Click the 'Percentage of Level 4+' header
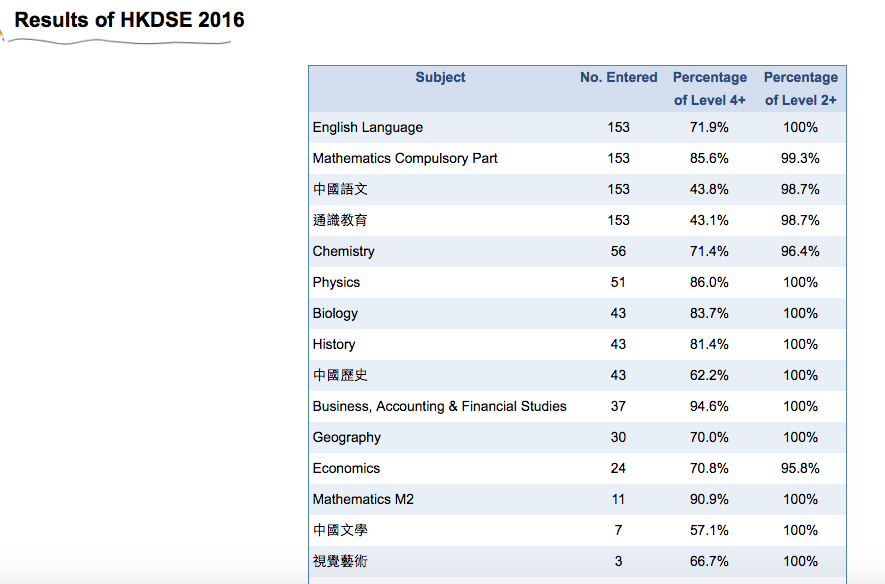 [x=709, y=89]
